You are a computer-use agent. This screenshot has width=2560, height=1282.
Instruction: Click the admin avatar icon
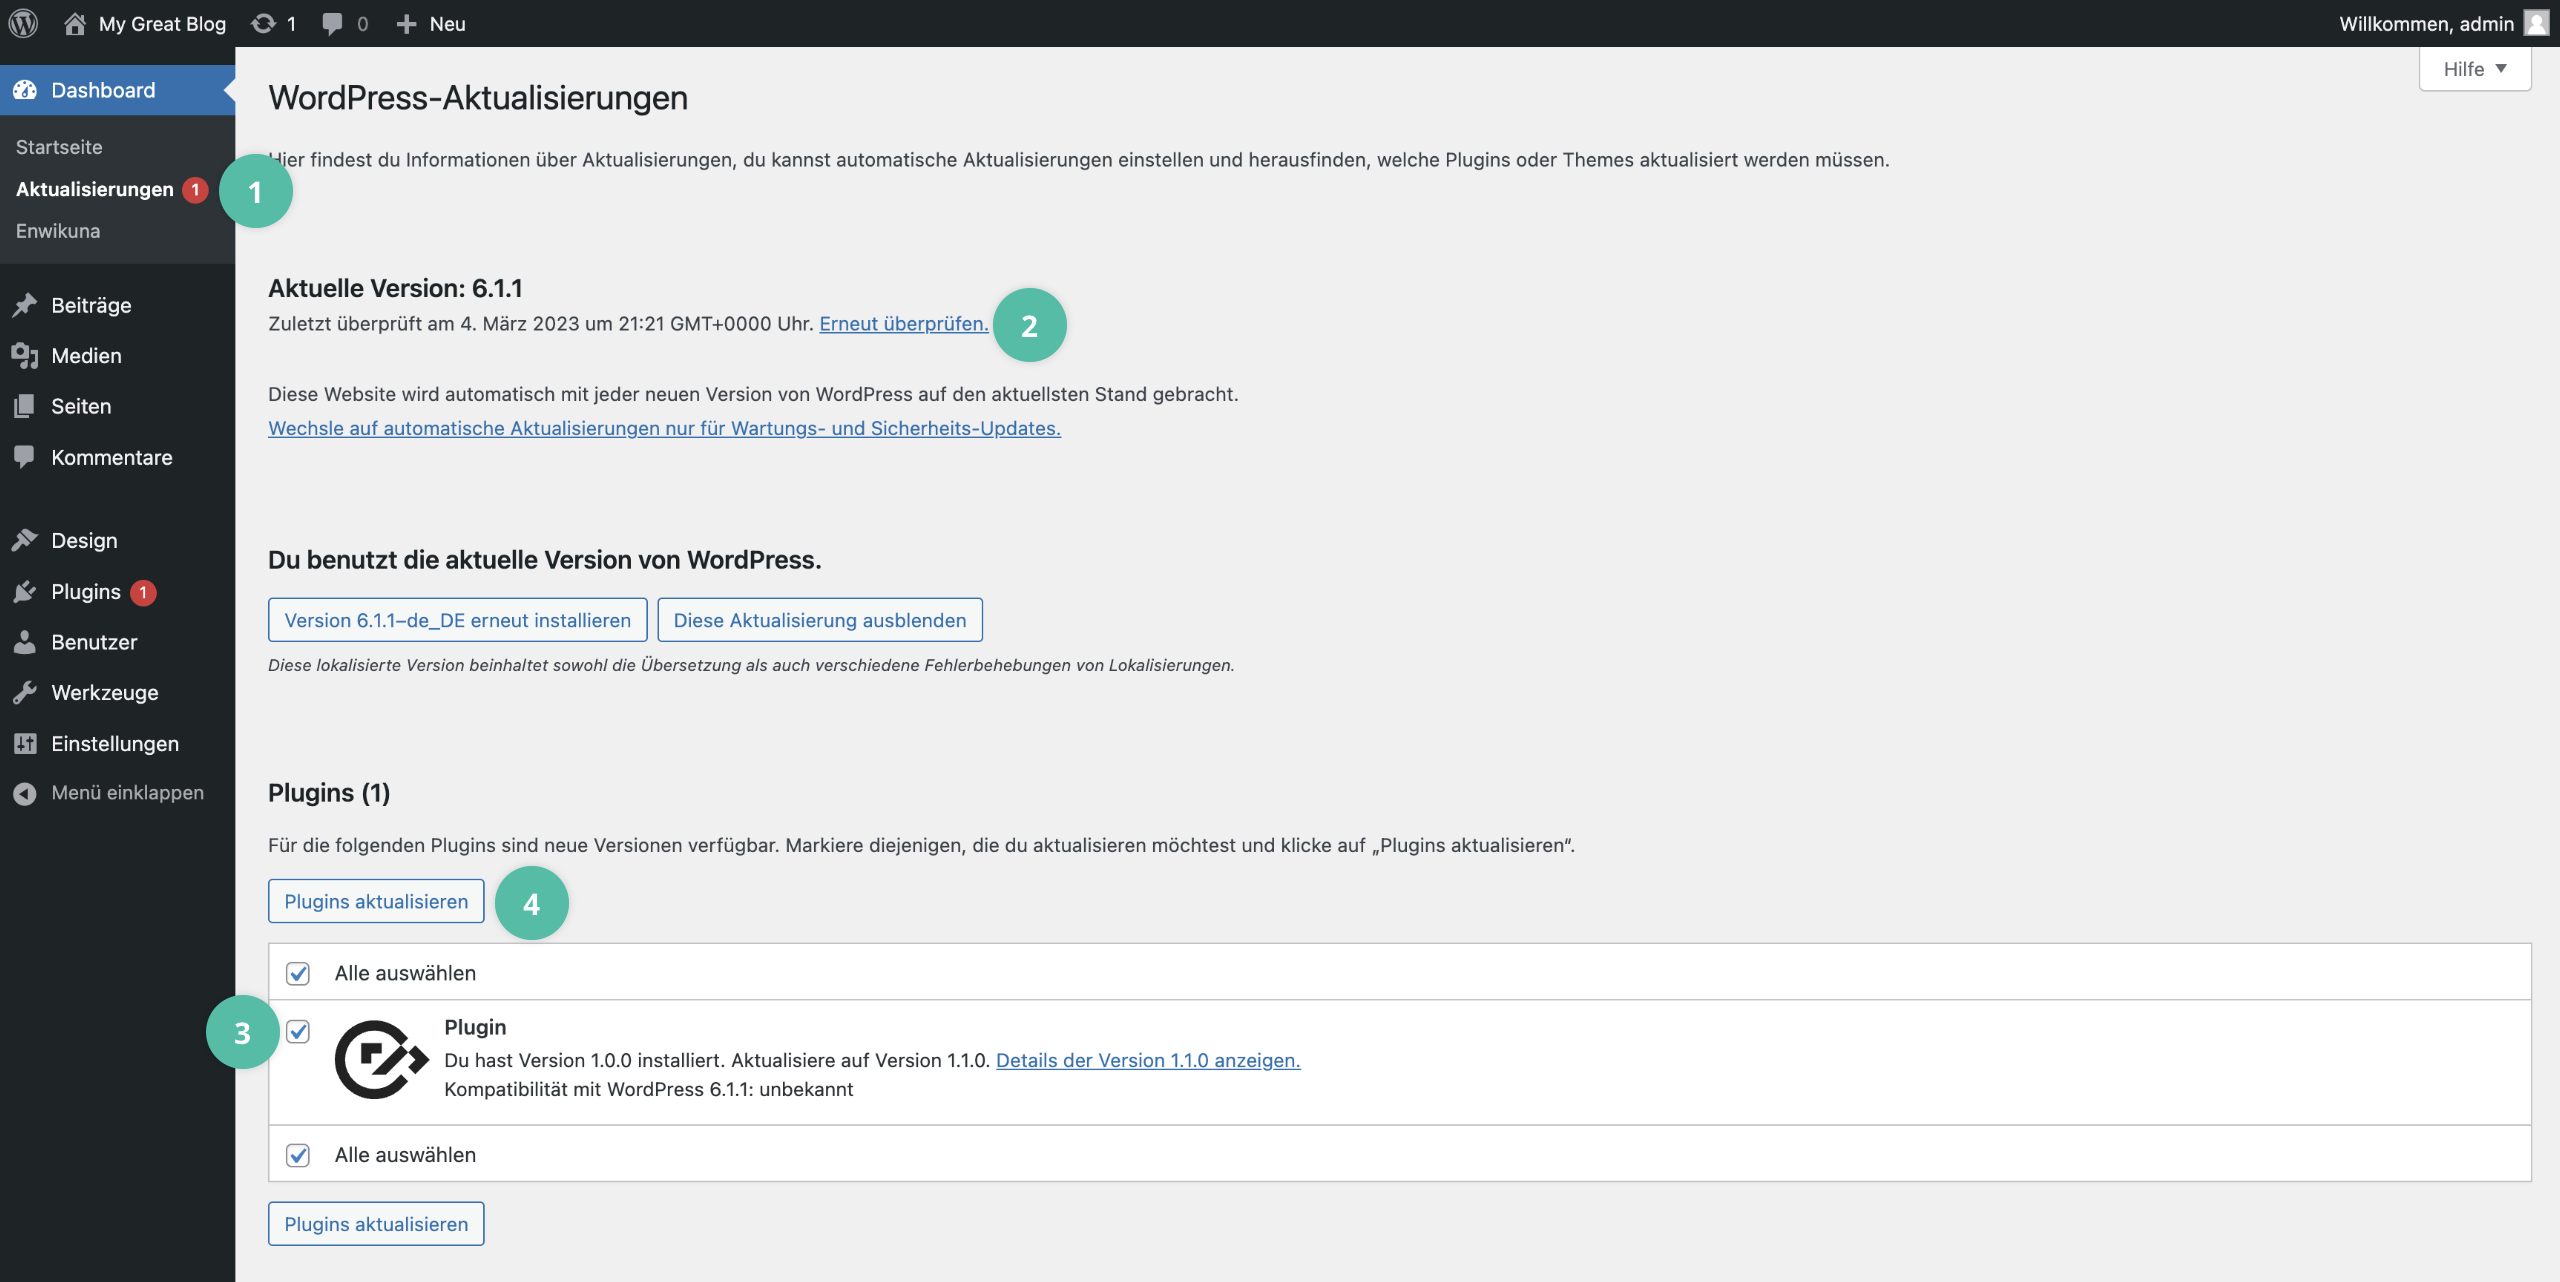2536,23
